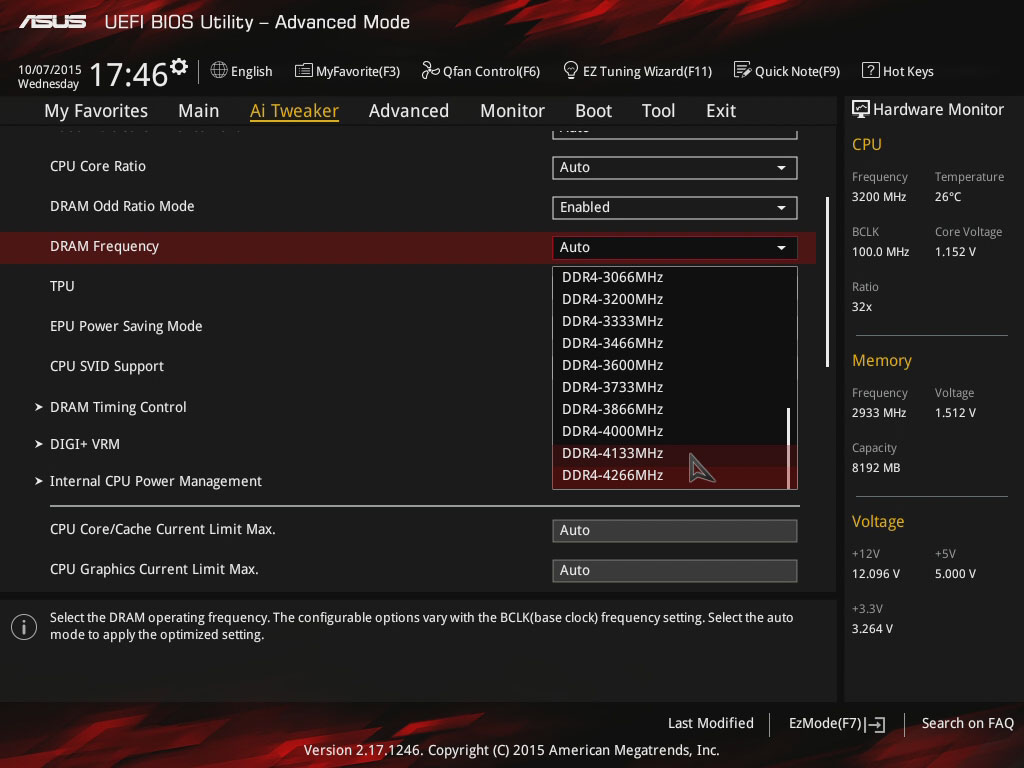Select the Exit tab

click(x=721, y=111)
